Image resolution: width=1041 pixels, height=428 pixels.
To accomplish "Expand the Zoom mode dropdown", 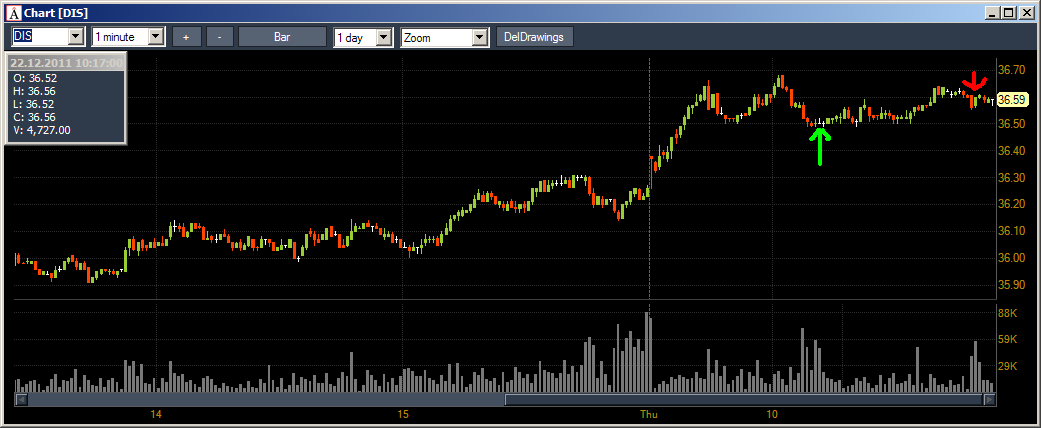I will (x=481, y=37).
